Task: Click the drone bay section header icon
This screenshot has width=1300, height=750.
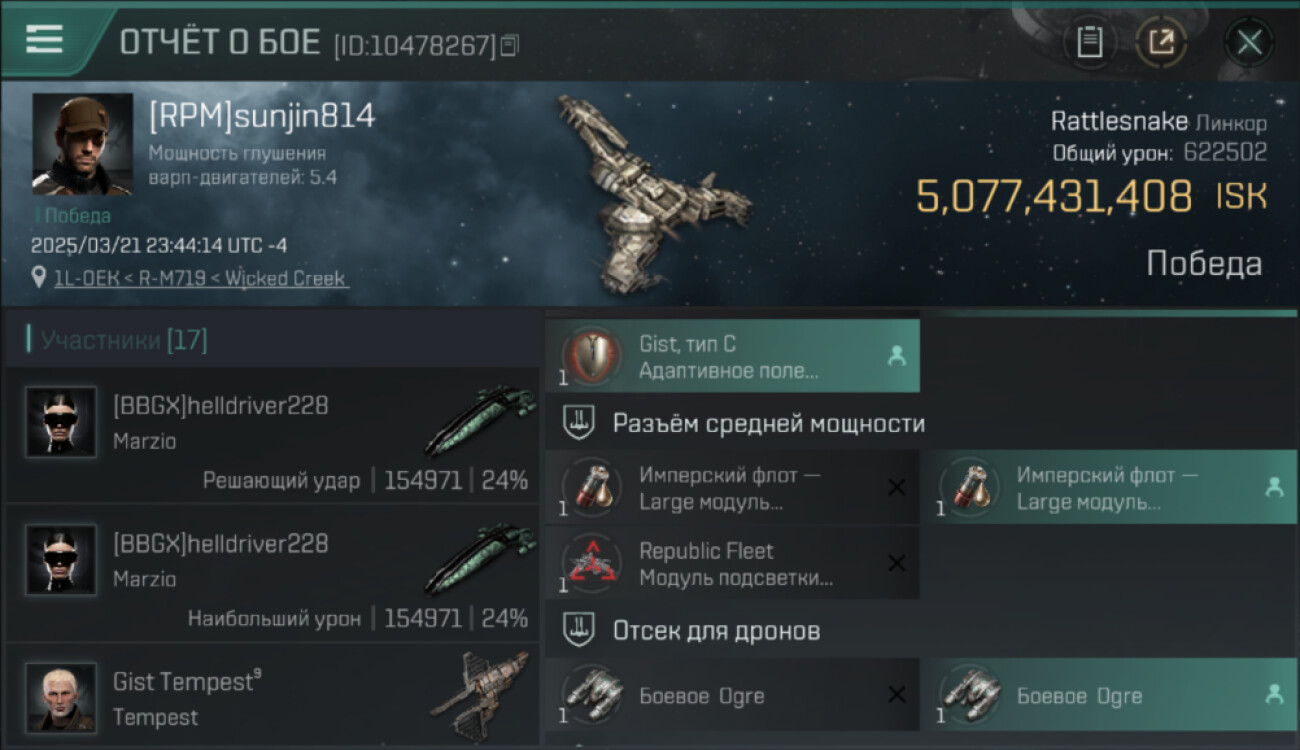Action: click(580, 630)
